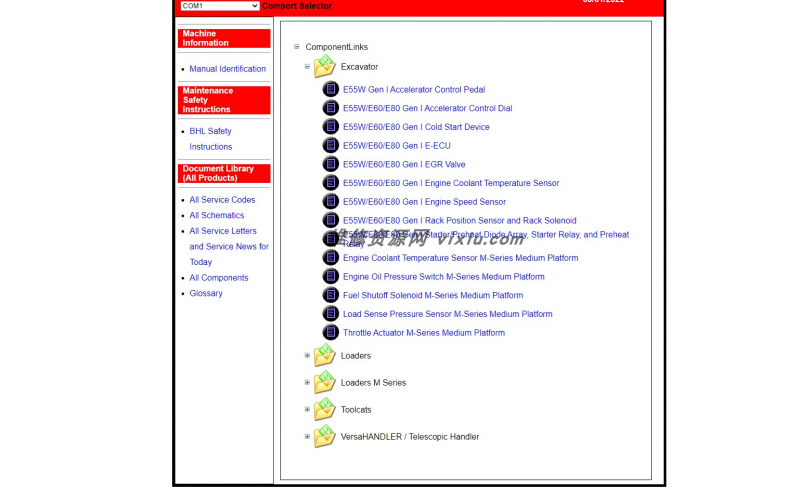Collapse the ComponentLinks tree root

[296, 46]
